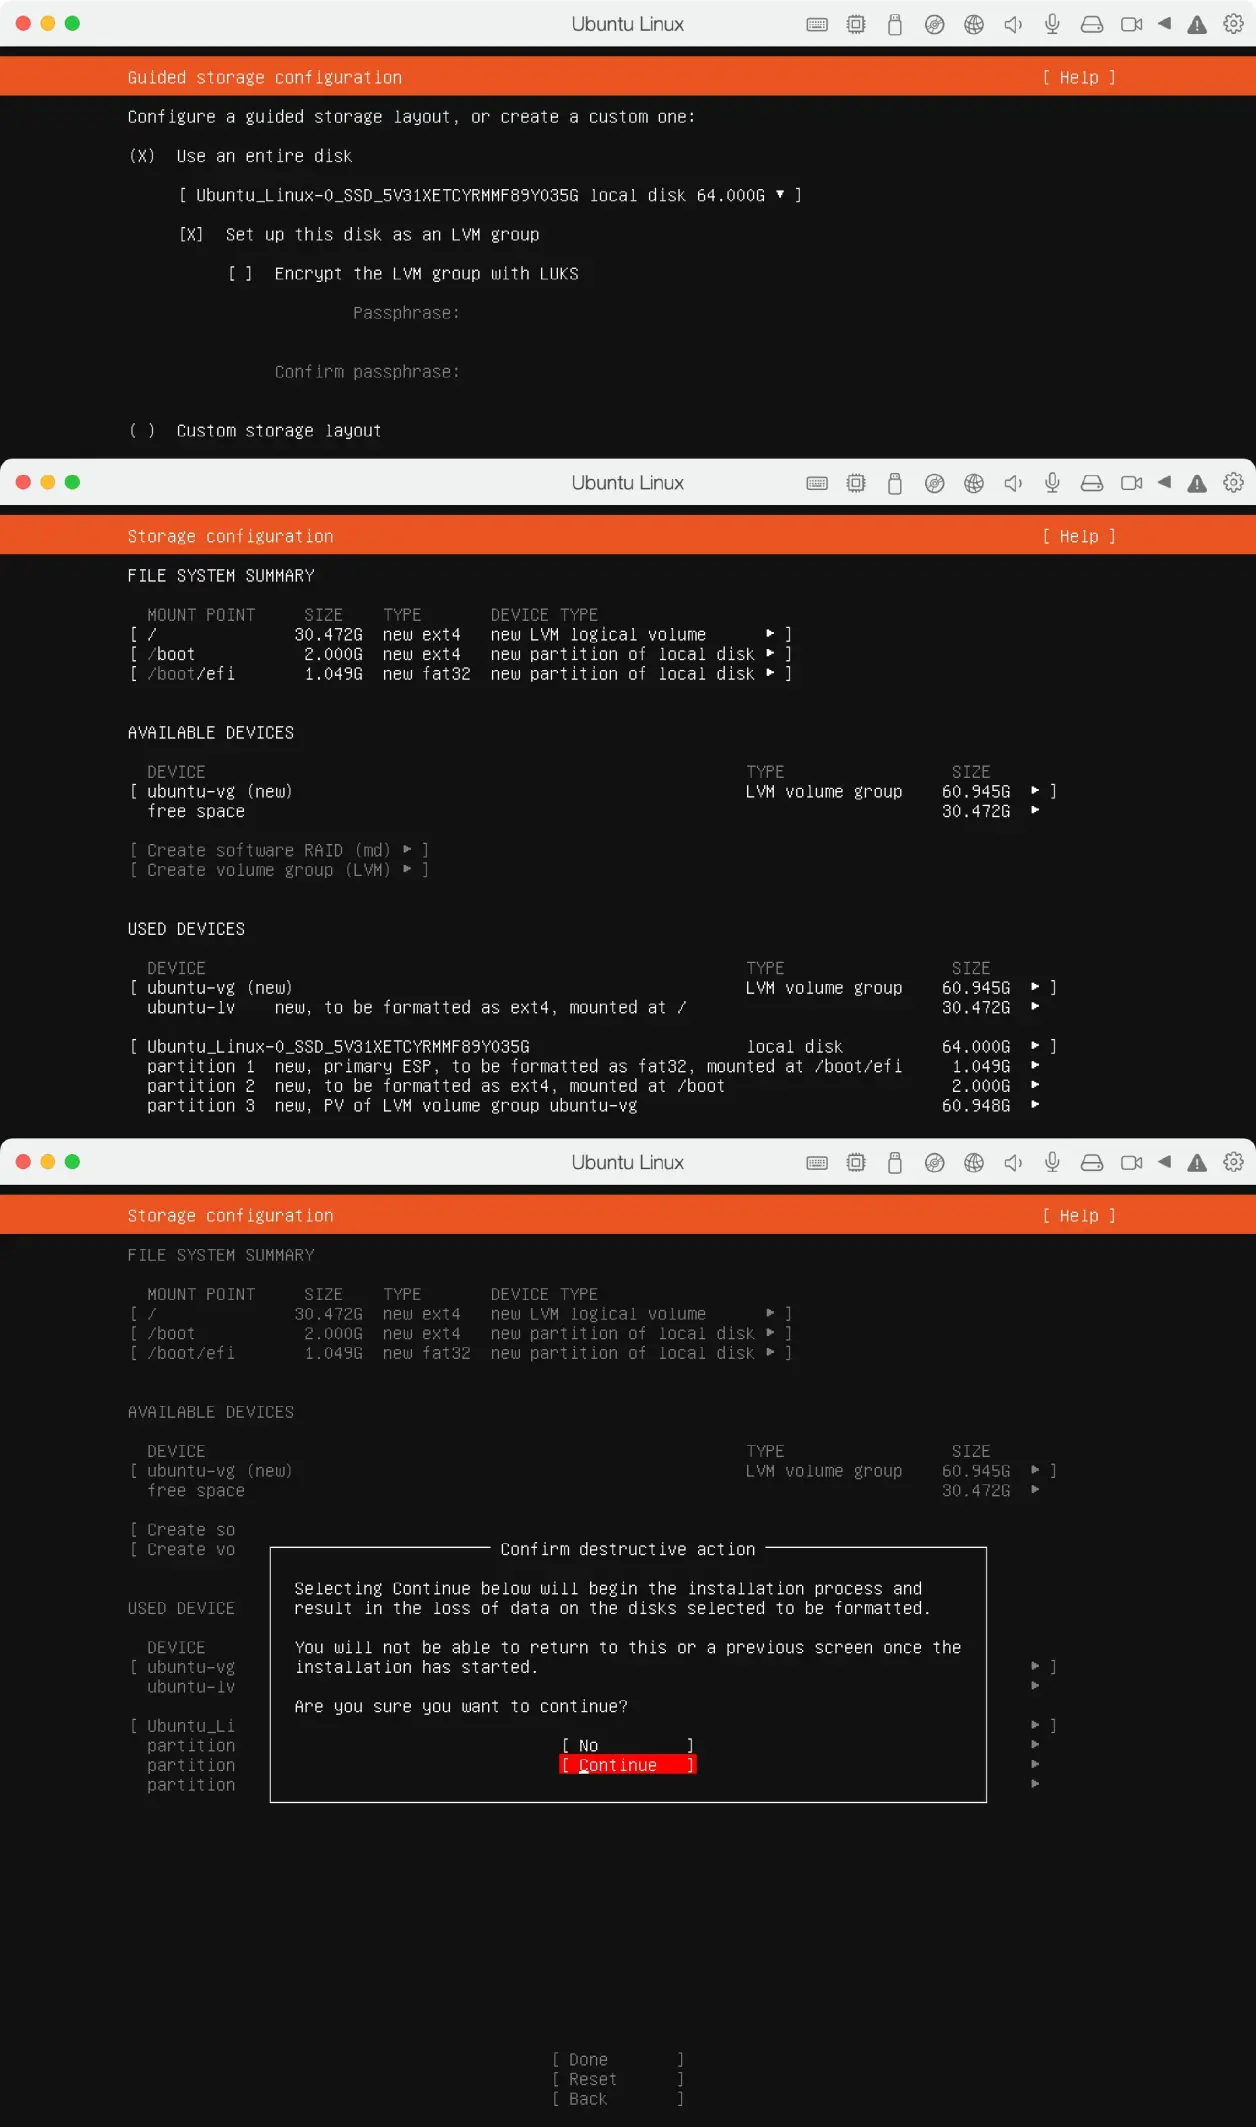1256x2127 pixels.
Task: Open 'Create software RAID (md)' menu in middle window
Action: click(x=279, y=850)
